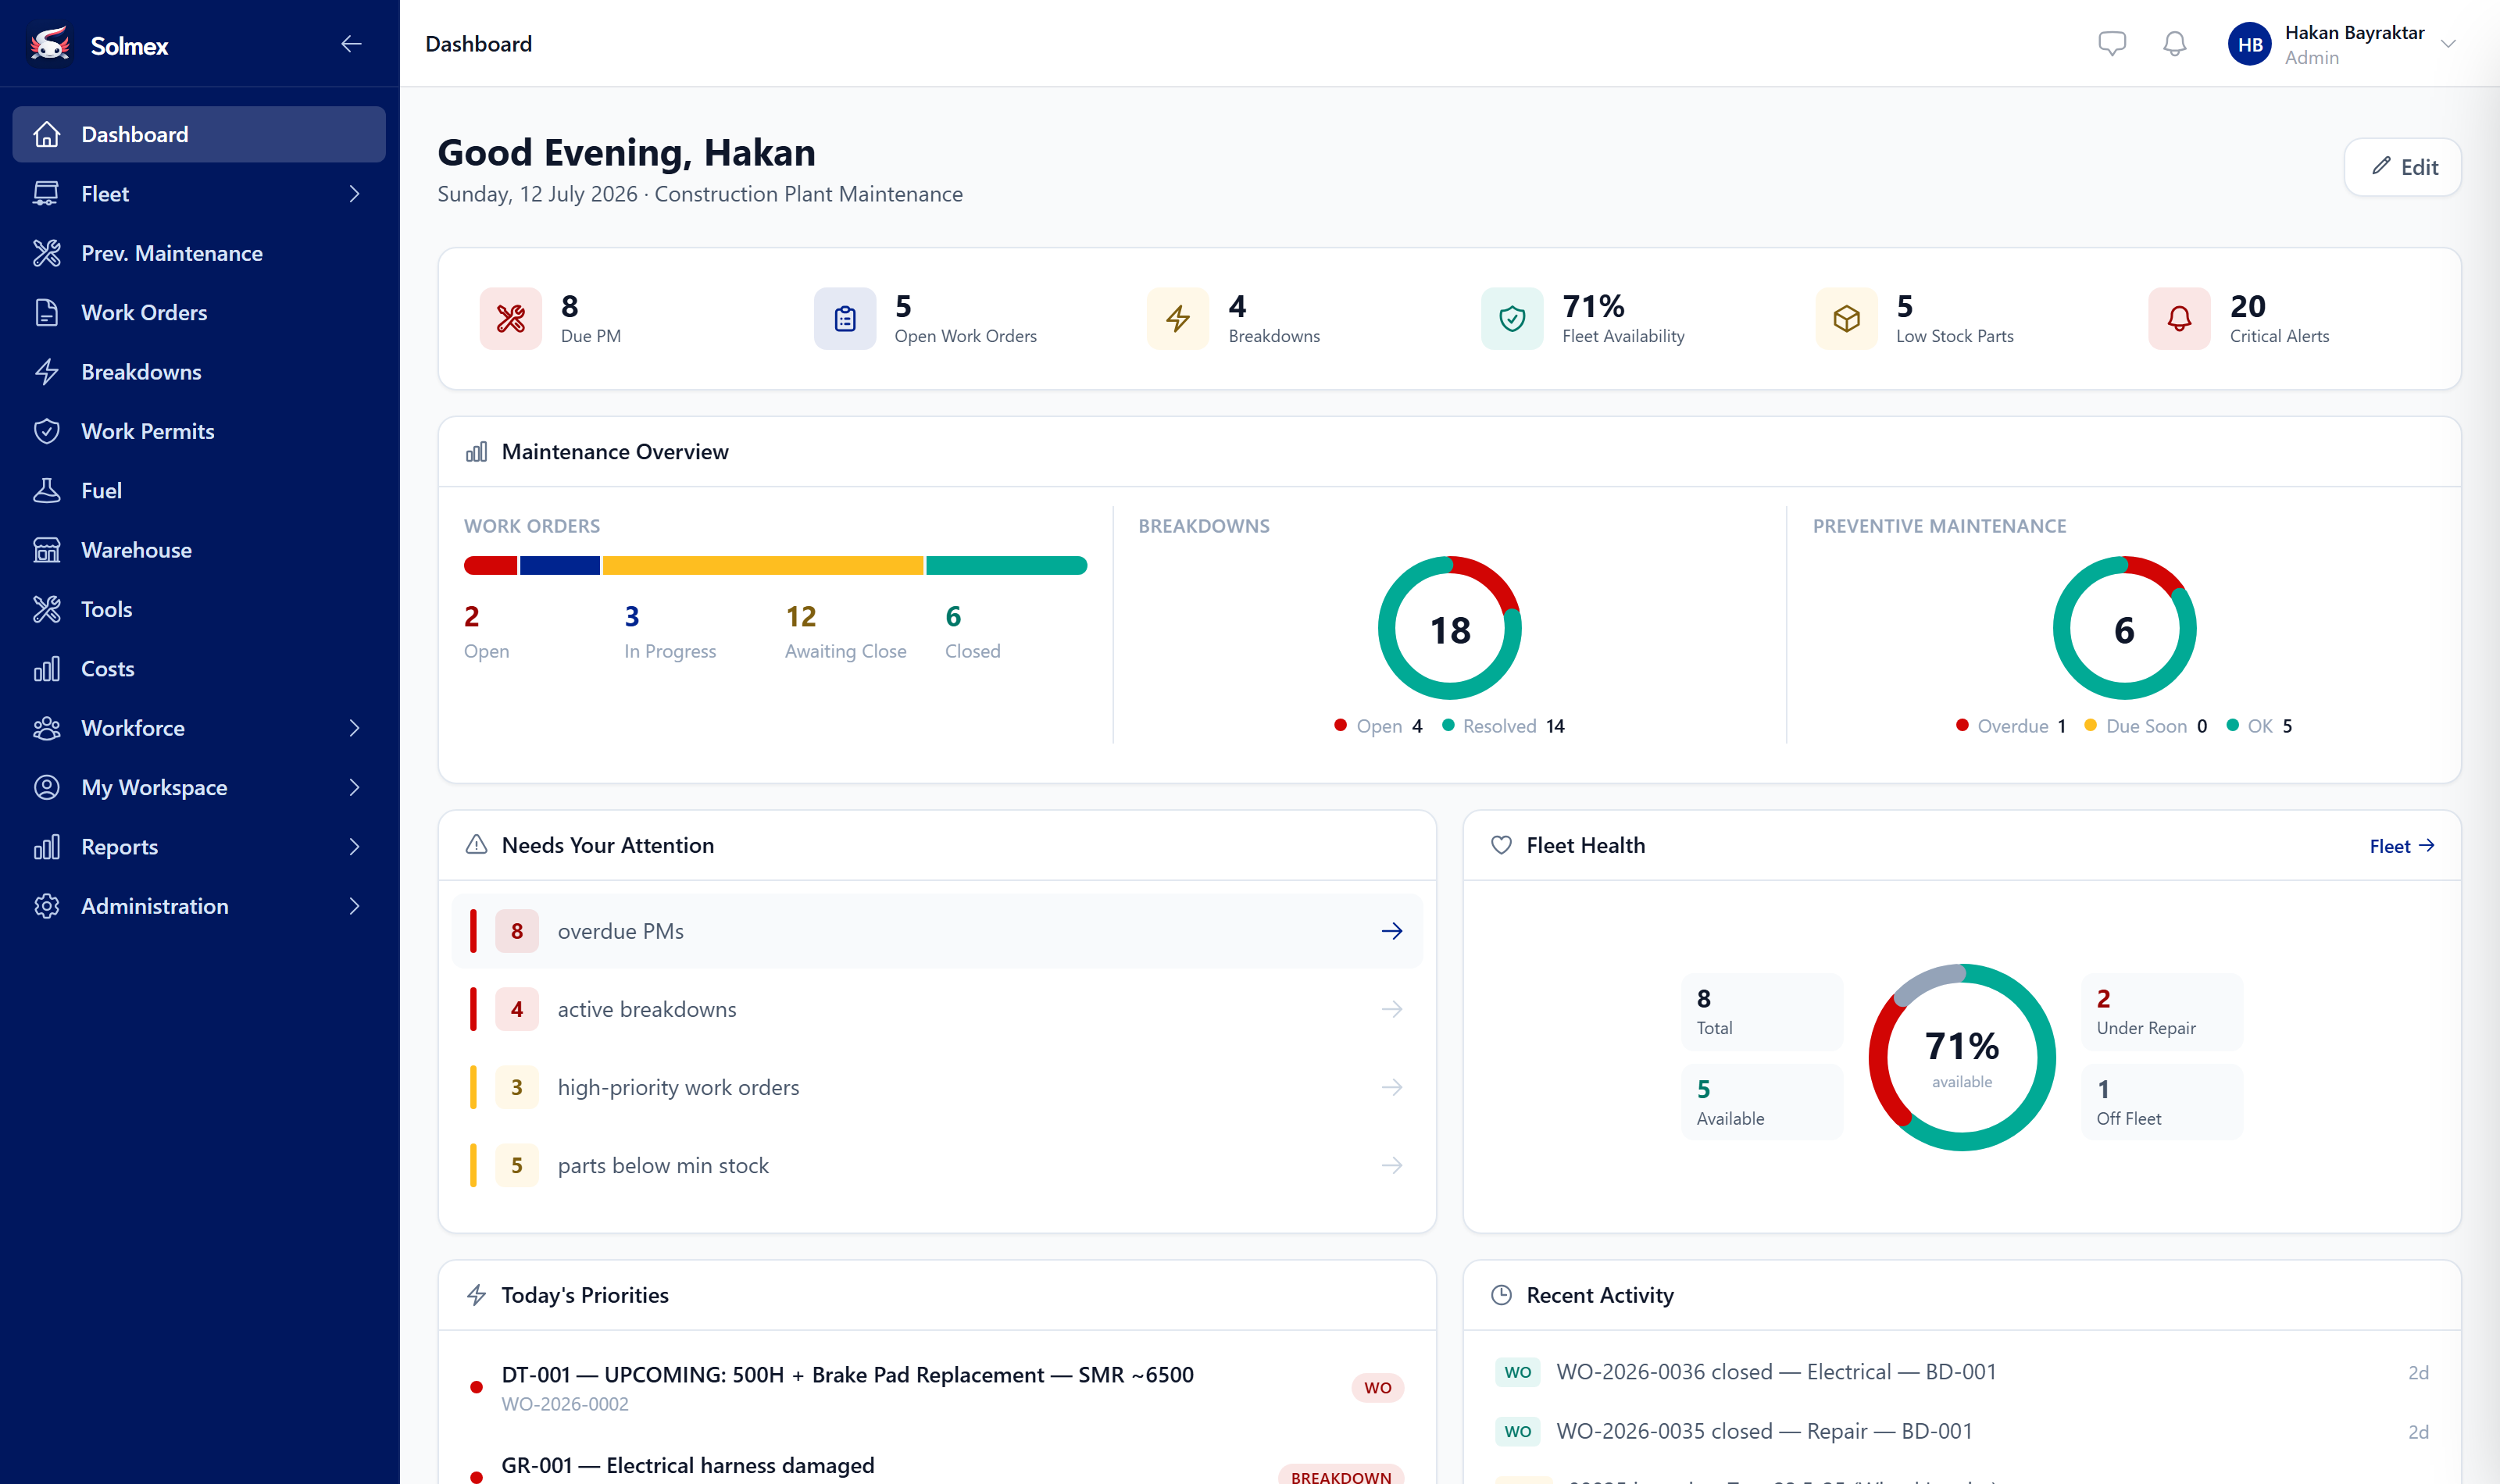Open Work Orders in sidebar
2500x1484 pixels.
tap(198, 312)
